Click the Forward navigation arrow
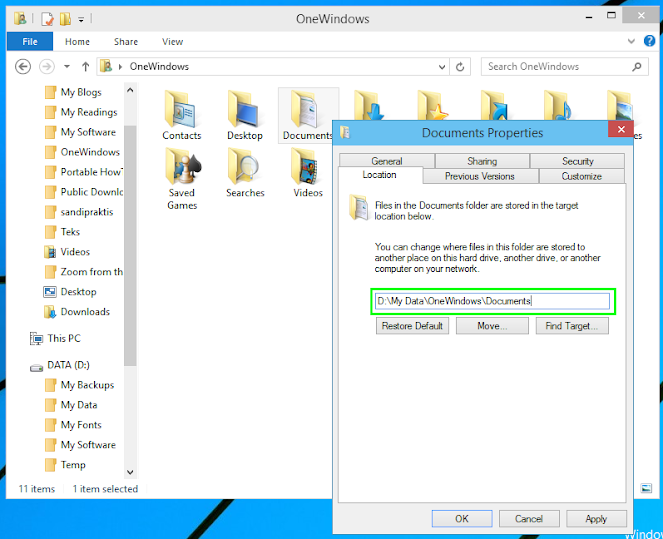663x539 pixels. click(47, 66)
